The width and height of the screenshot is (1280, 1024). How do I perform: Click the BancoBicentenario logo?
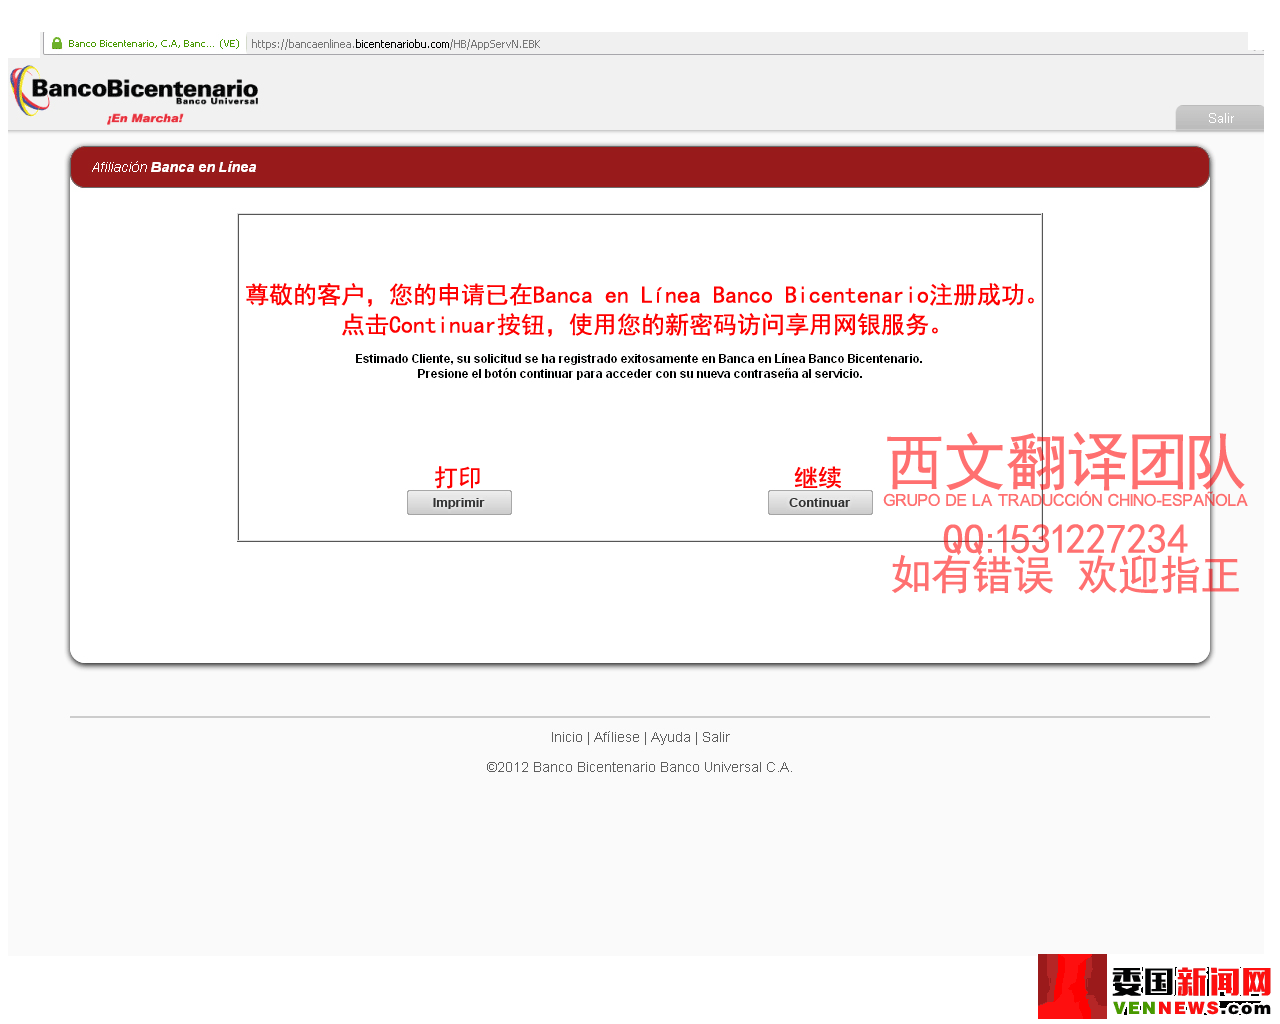135,91
